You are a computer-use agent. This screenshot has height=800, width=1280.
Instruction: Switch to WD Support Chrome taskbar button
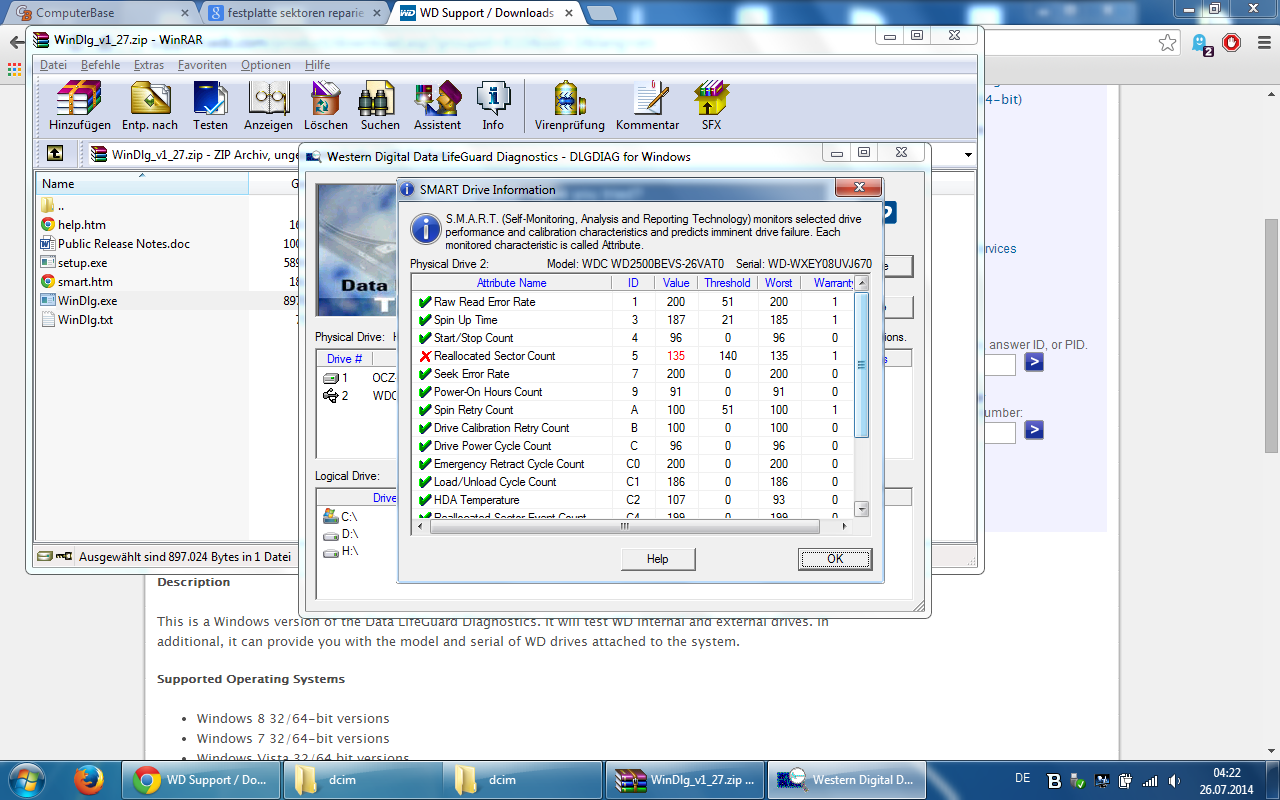(x=202, y=779)
